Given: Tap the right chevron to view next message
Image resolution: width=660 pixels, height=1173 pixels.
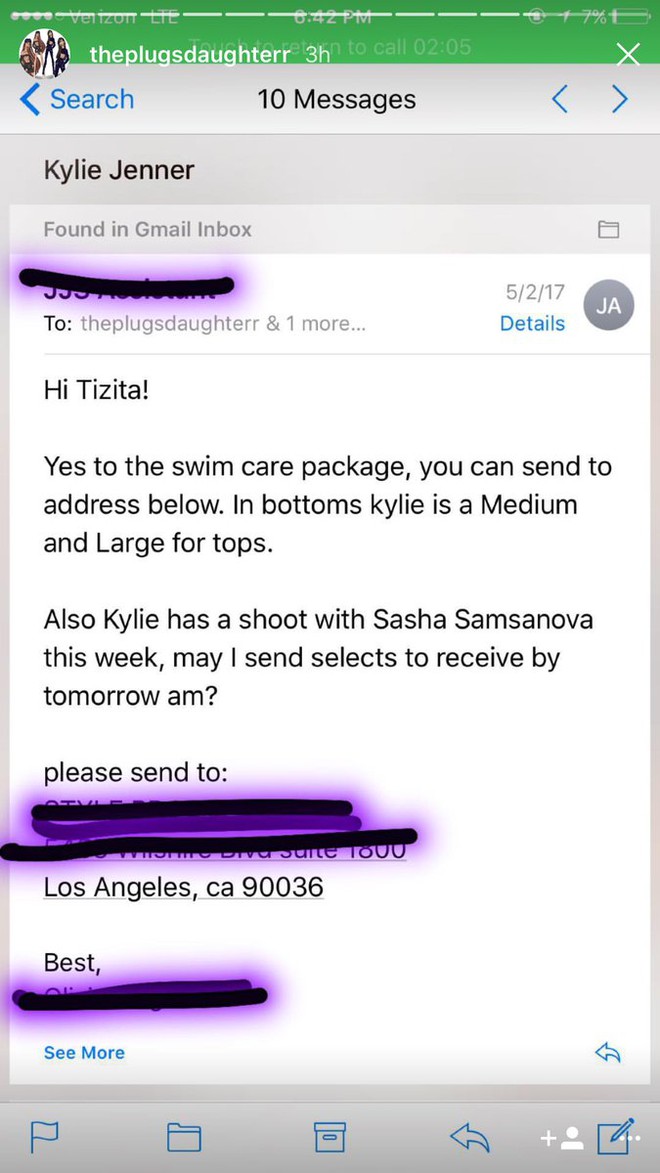Looking at the screenshot, I should 619,99.
